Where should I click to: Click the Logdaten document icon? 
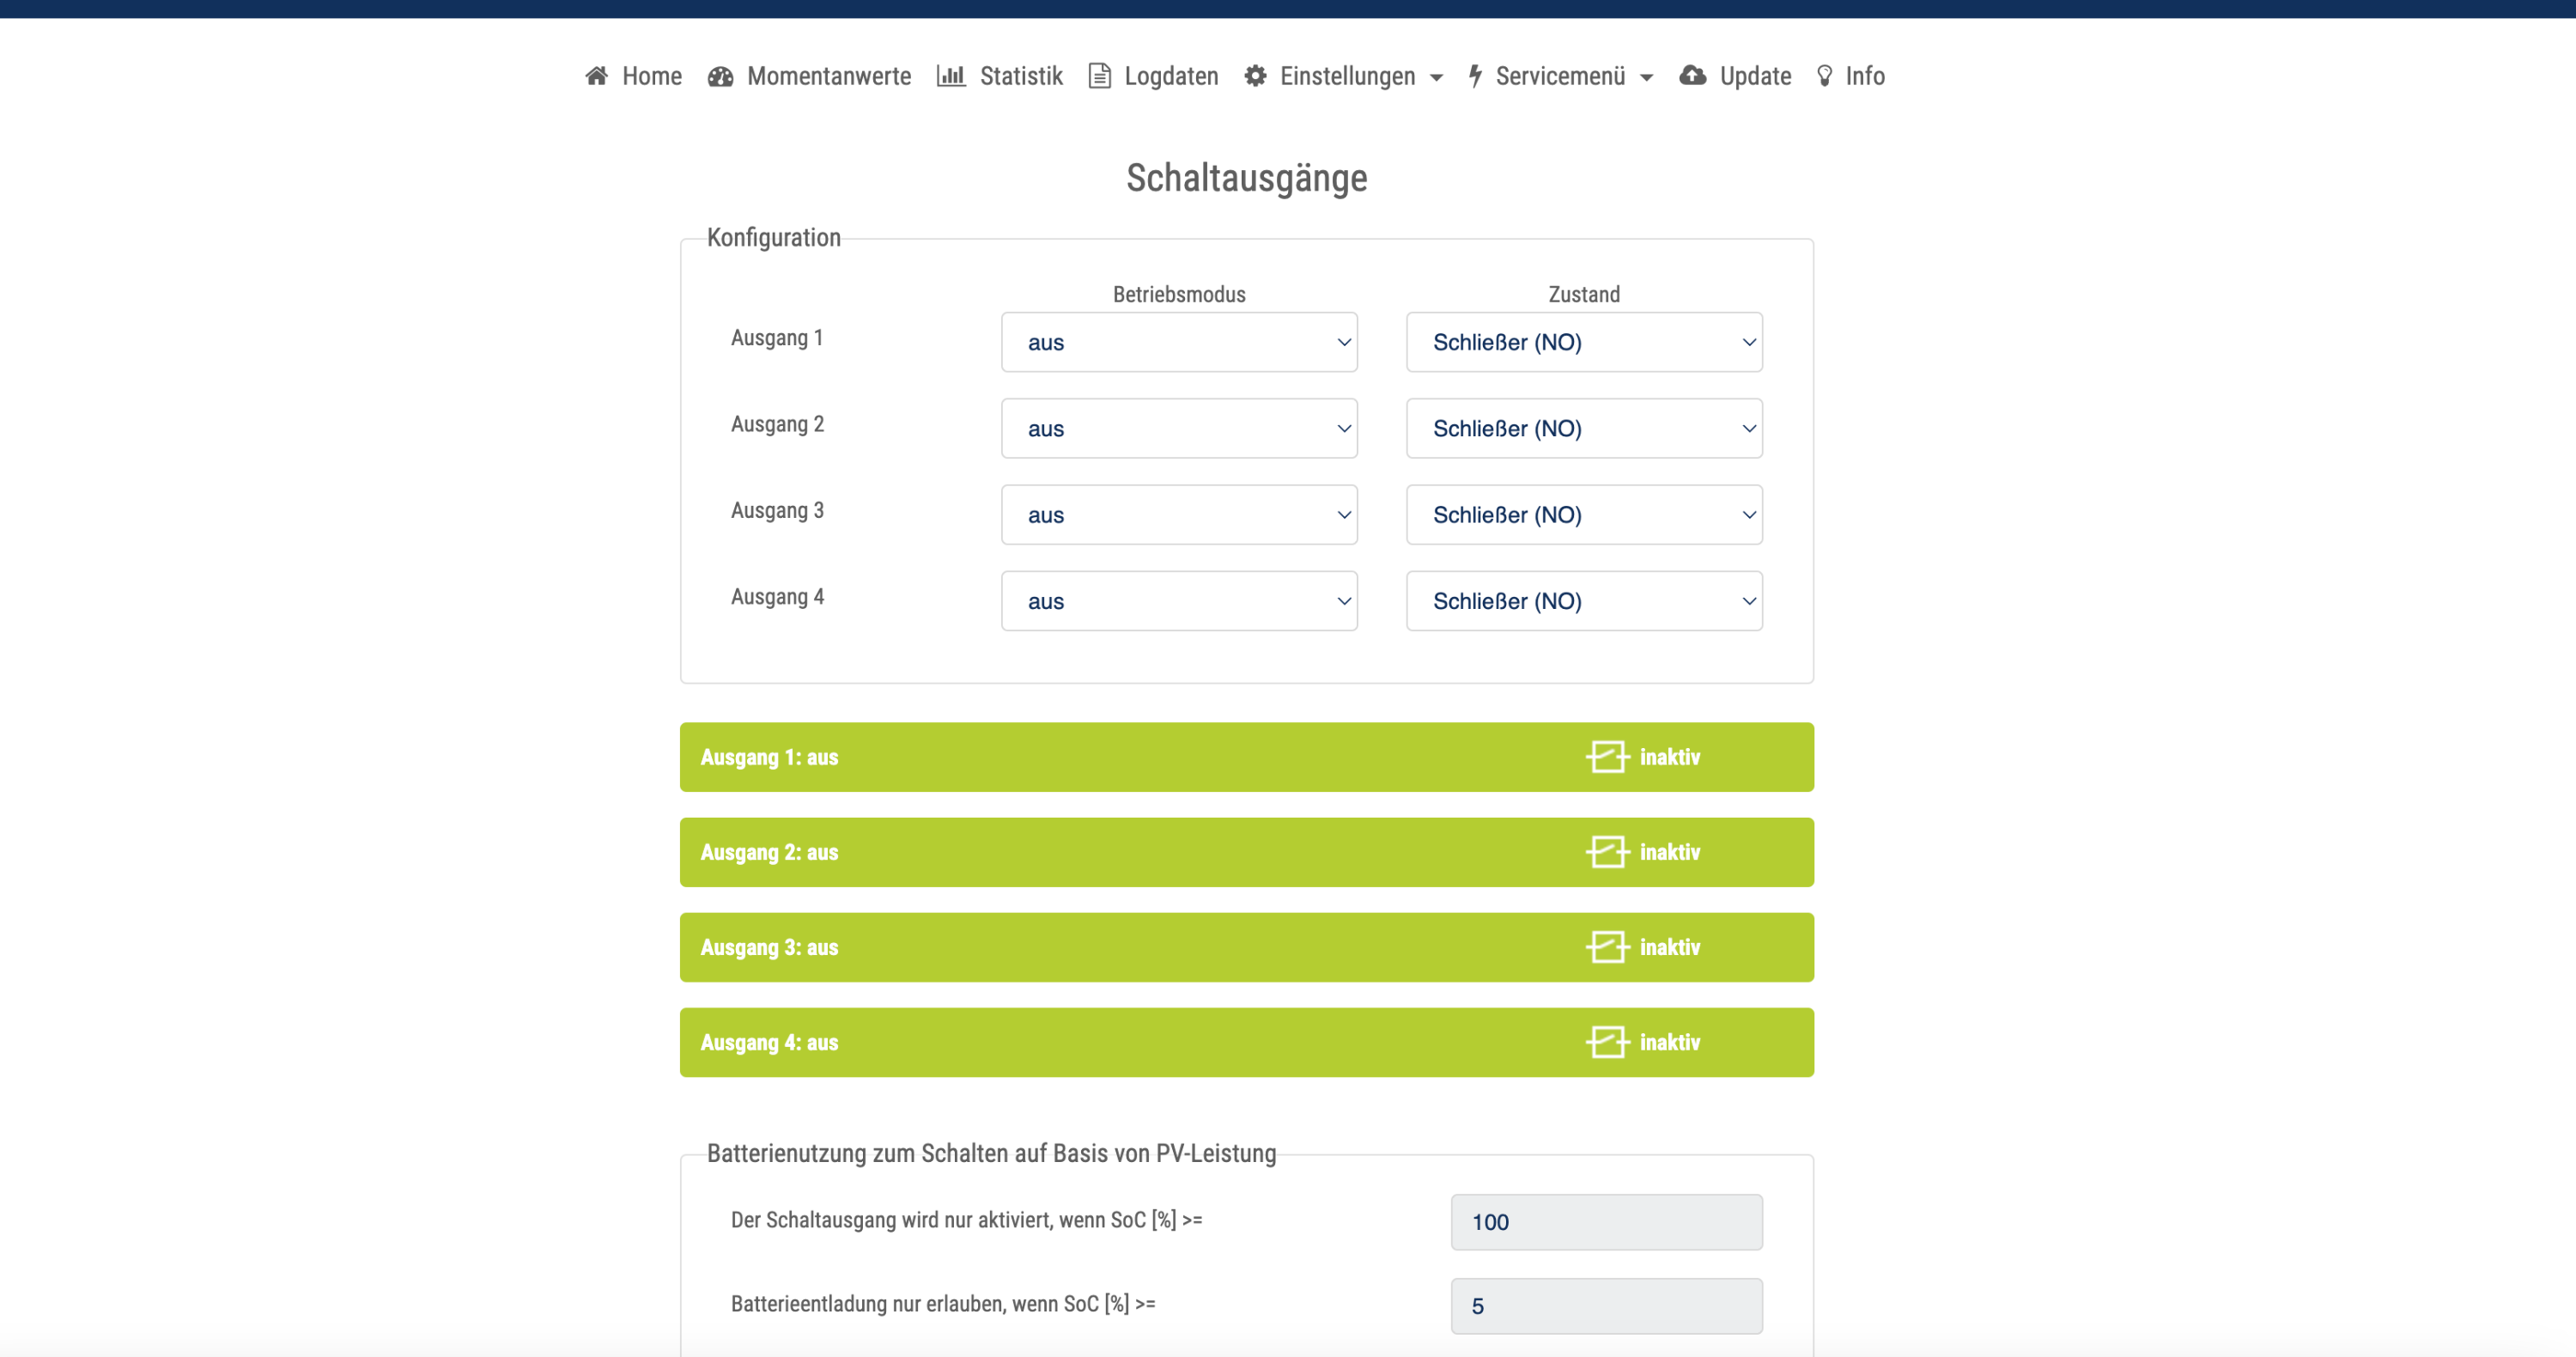tap(1099, 76)
